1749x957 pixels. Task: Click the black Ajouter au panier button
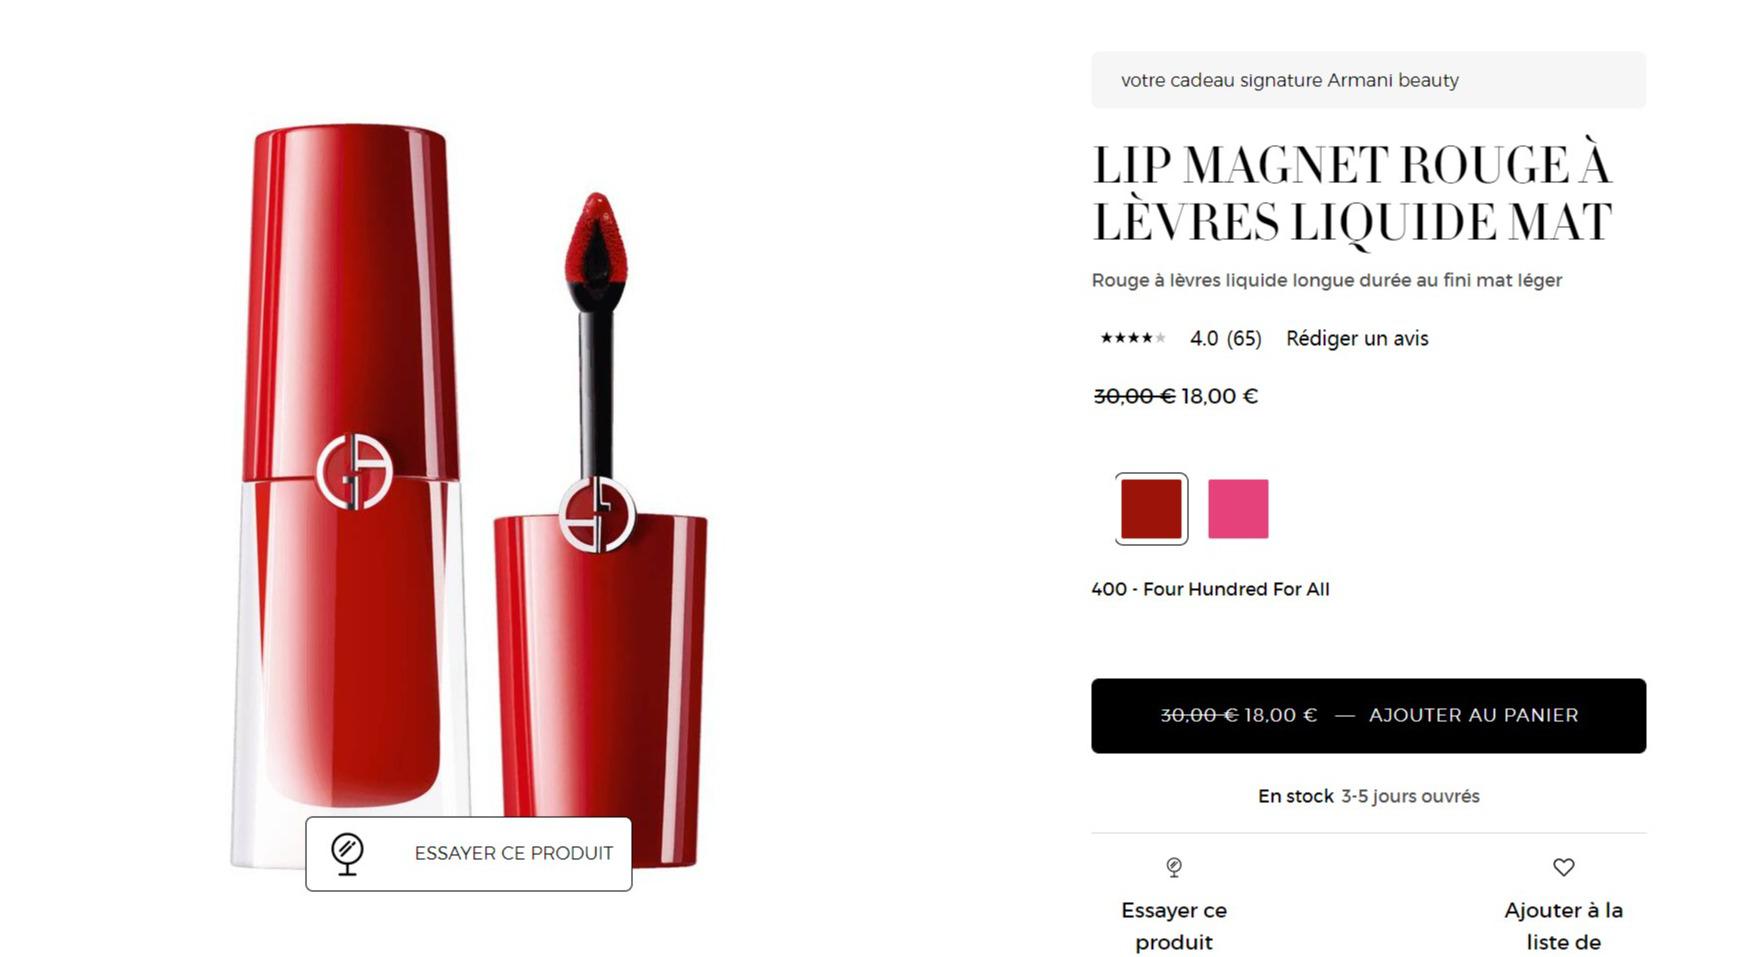(x=1368, y=716)
